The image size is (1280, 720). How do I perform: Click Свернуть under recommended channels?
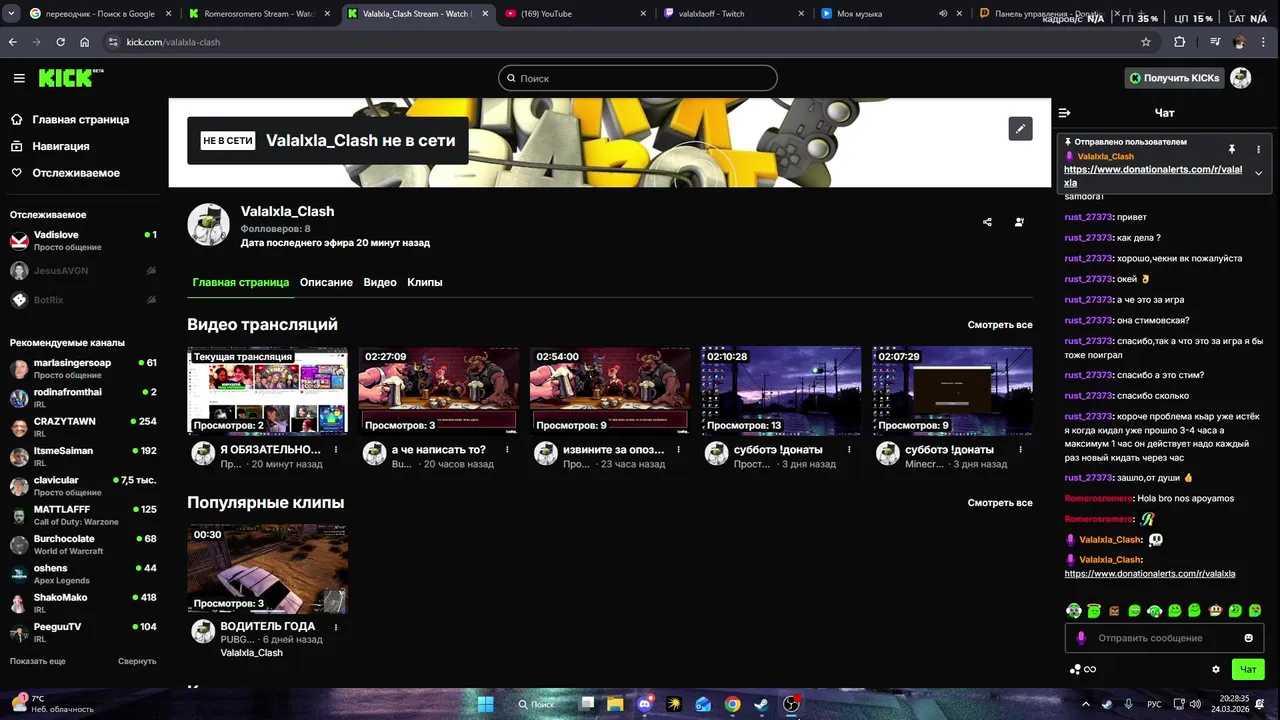pyautogui.click(x=137, y=661)
